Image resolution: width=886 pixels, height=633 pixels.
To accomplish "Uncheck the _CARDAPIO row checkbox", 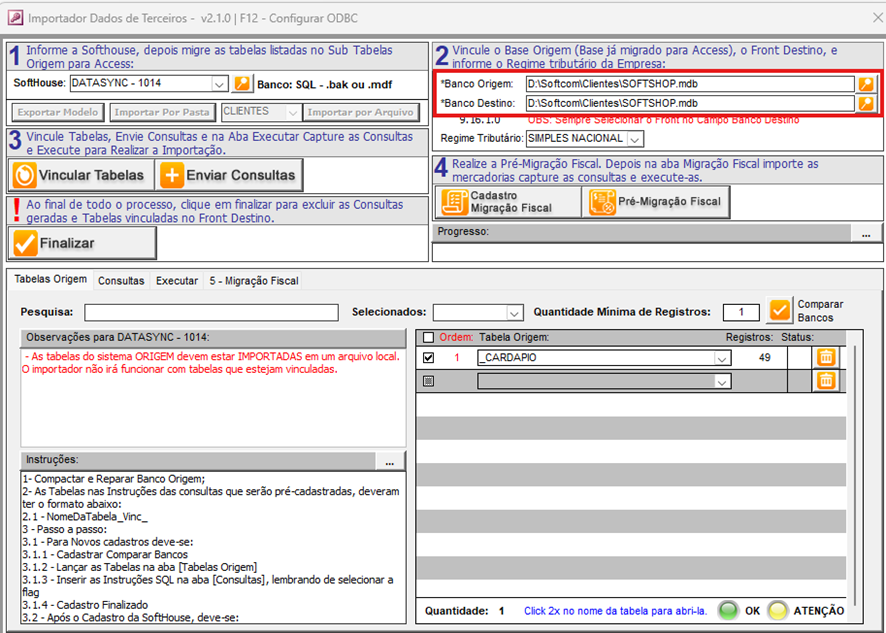I will tap(429, 358).
